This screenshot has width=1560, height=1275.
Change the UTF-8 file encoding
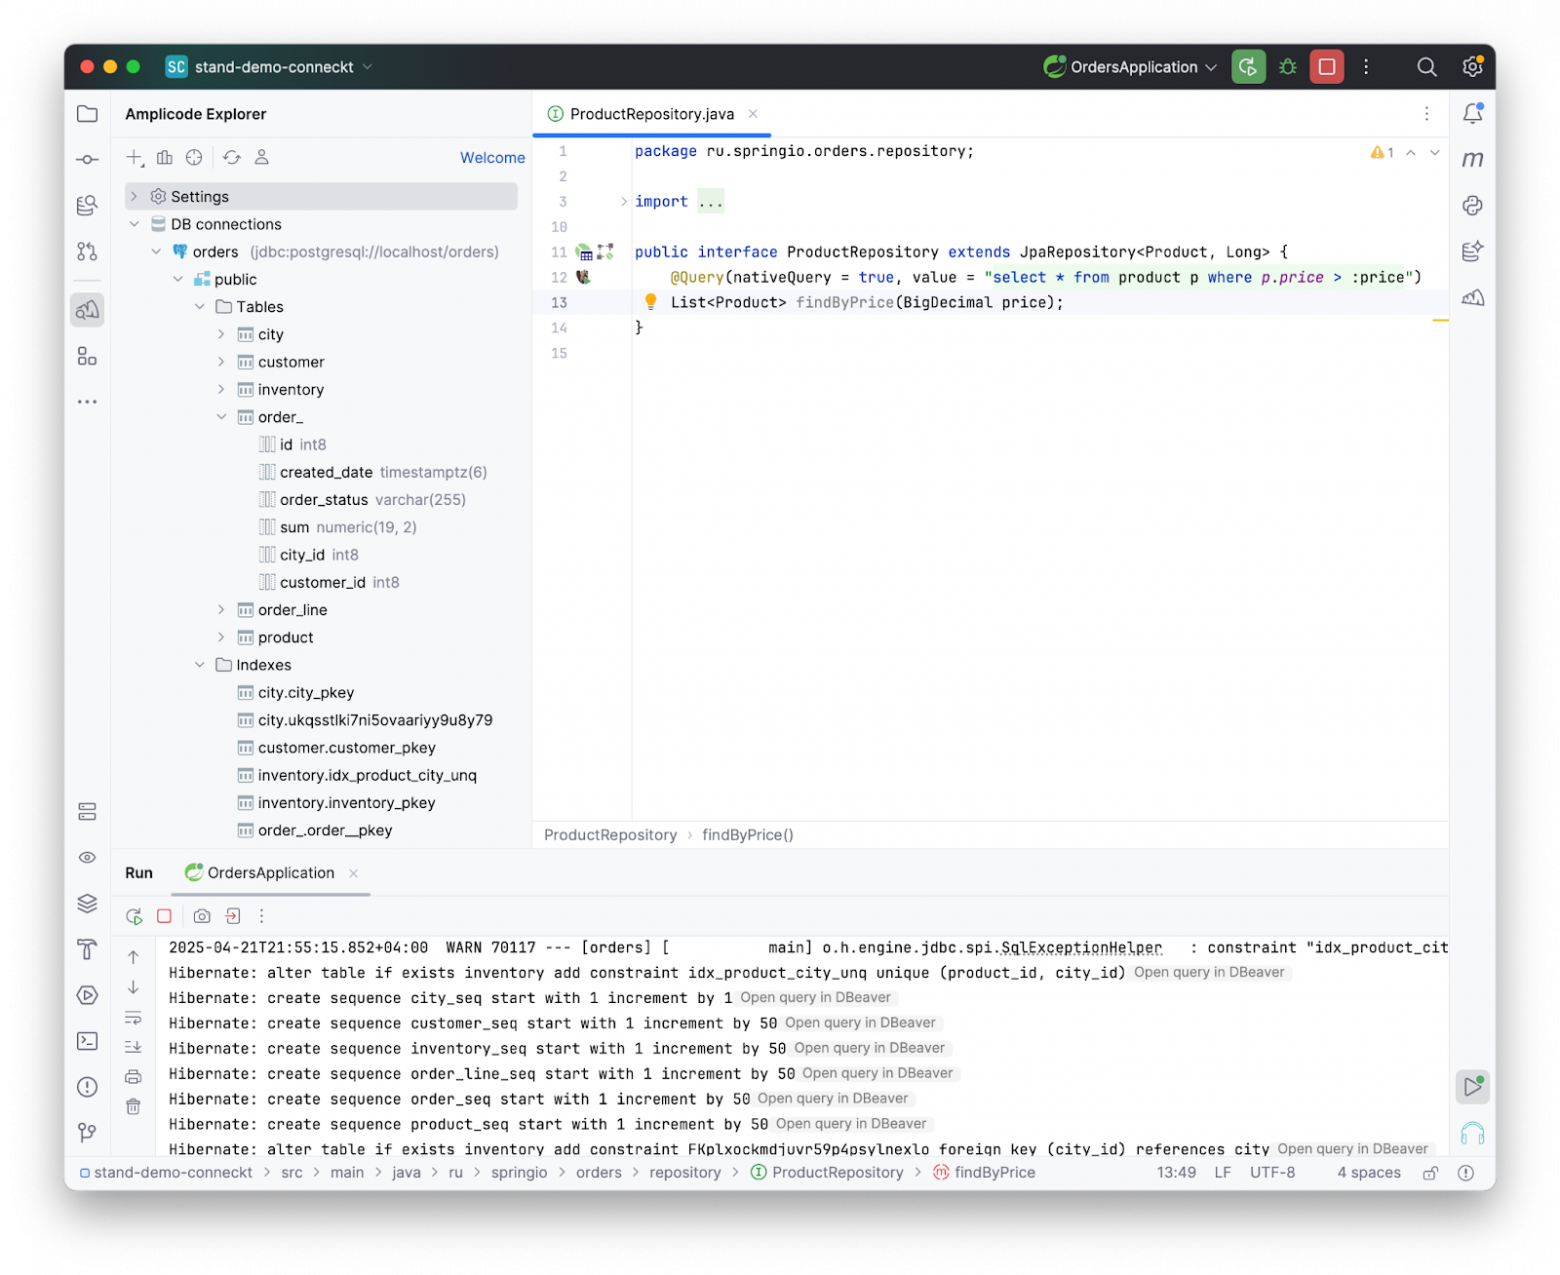click(x=1272, y=1172)
